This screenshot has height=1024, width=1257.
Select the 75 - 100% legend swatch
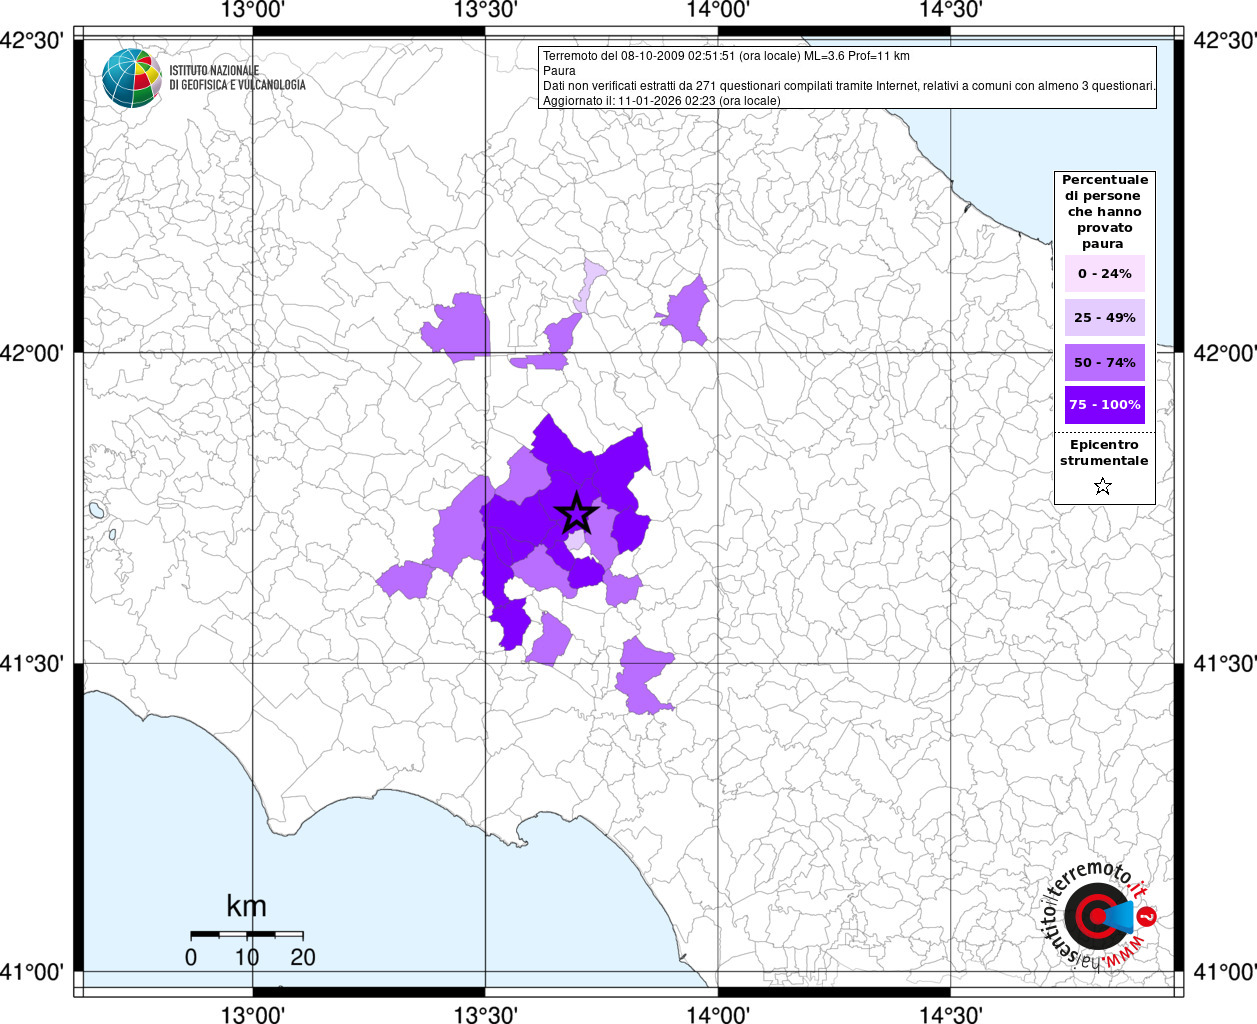(x=1105, y=404)
